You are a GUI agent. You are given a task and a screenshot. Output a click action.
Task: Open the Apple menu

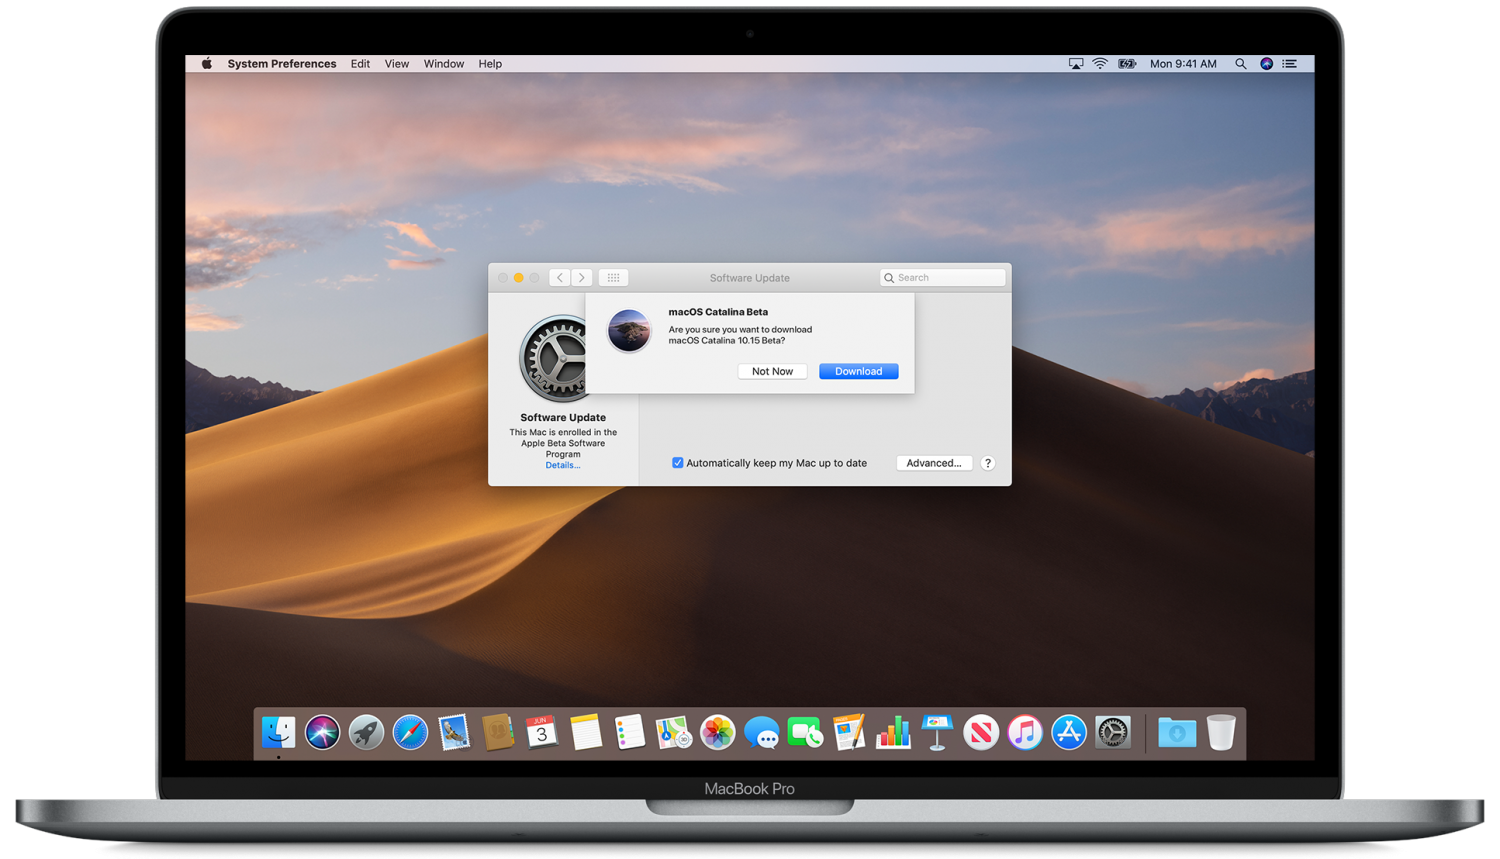[207, 64]
